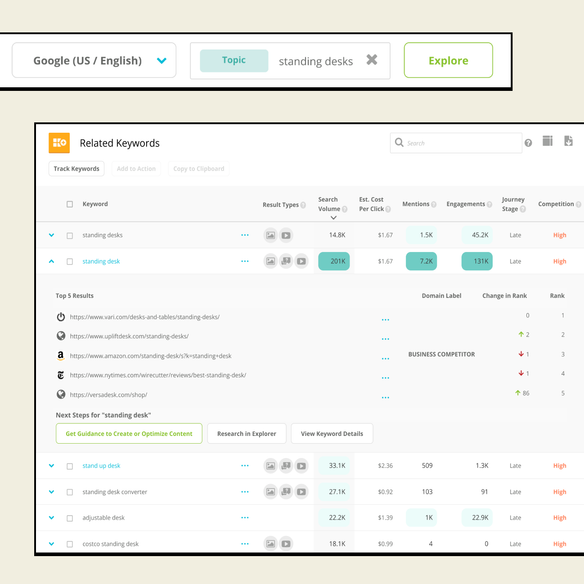Viewport: 584px width, 584px height.
Task: Open the Google (US / English) dropdown
Action: (94, 60)
